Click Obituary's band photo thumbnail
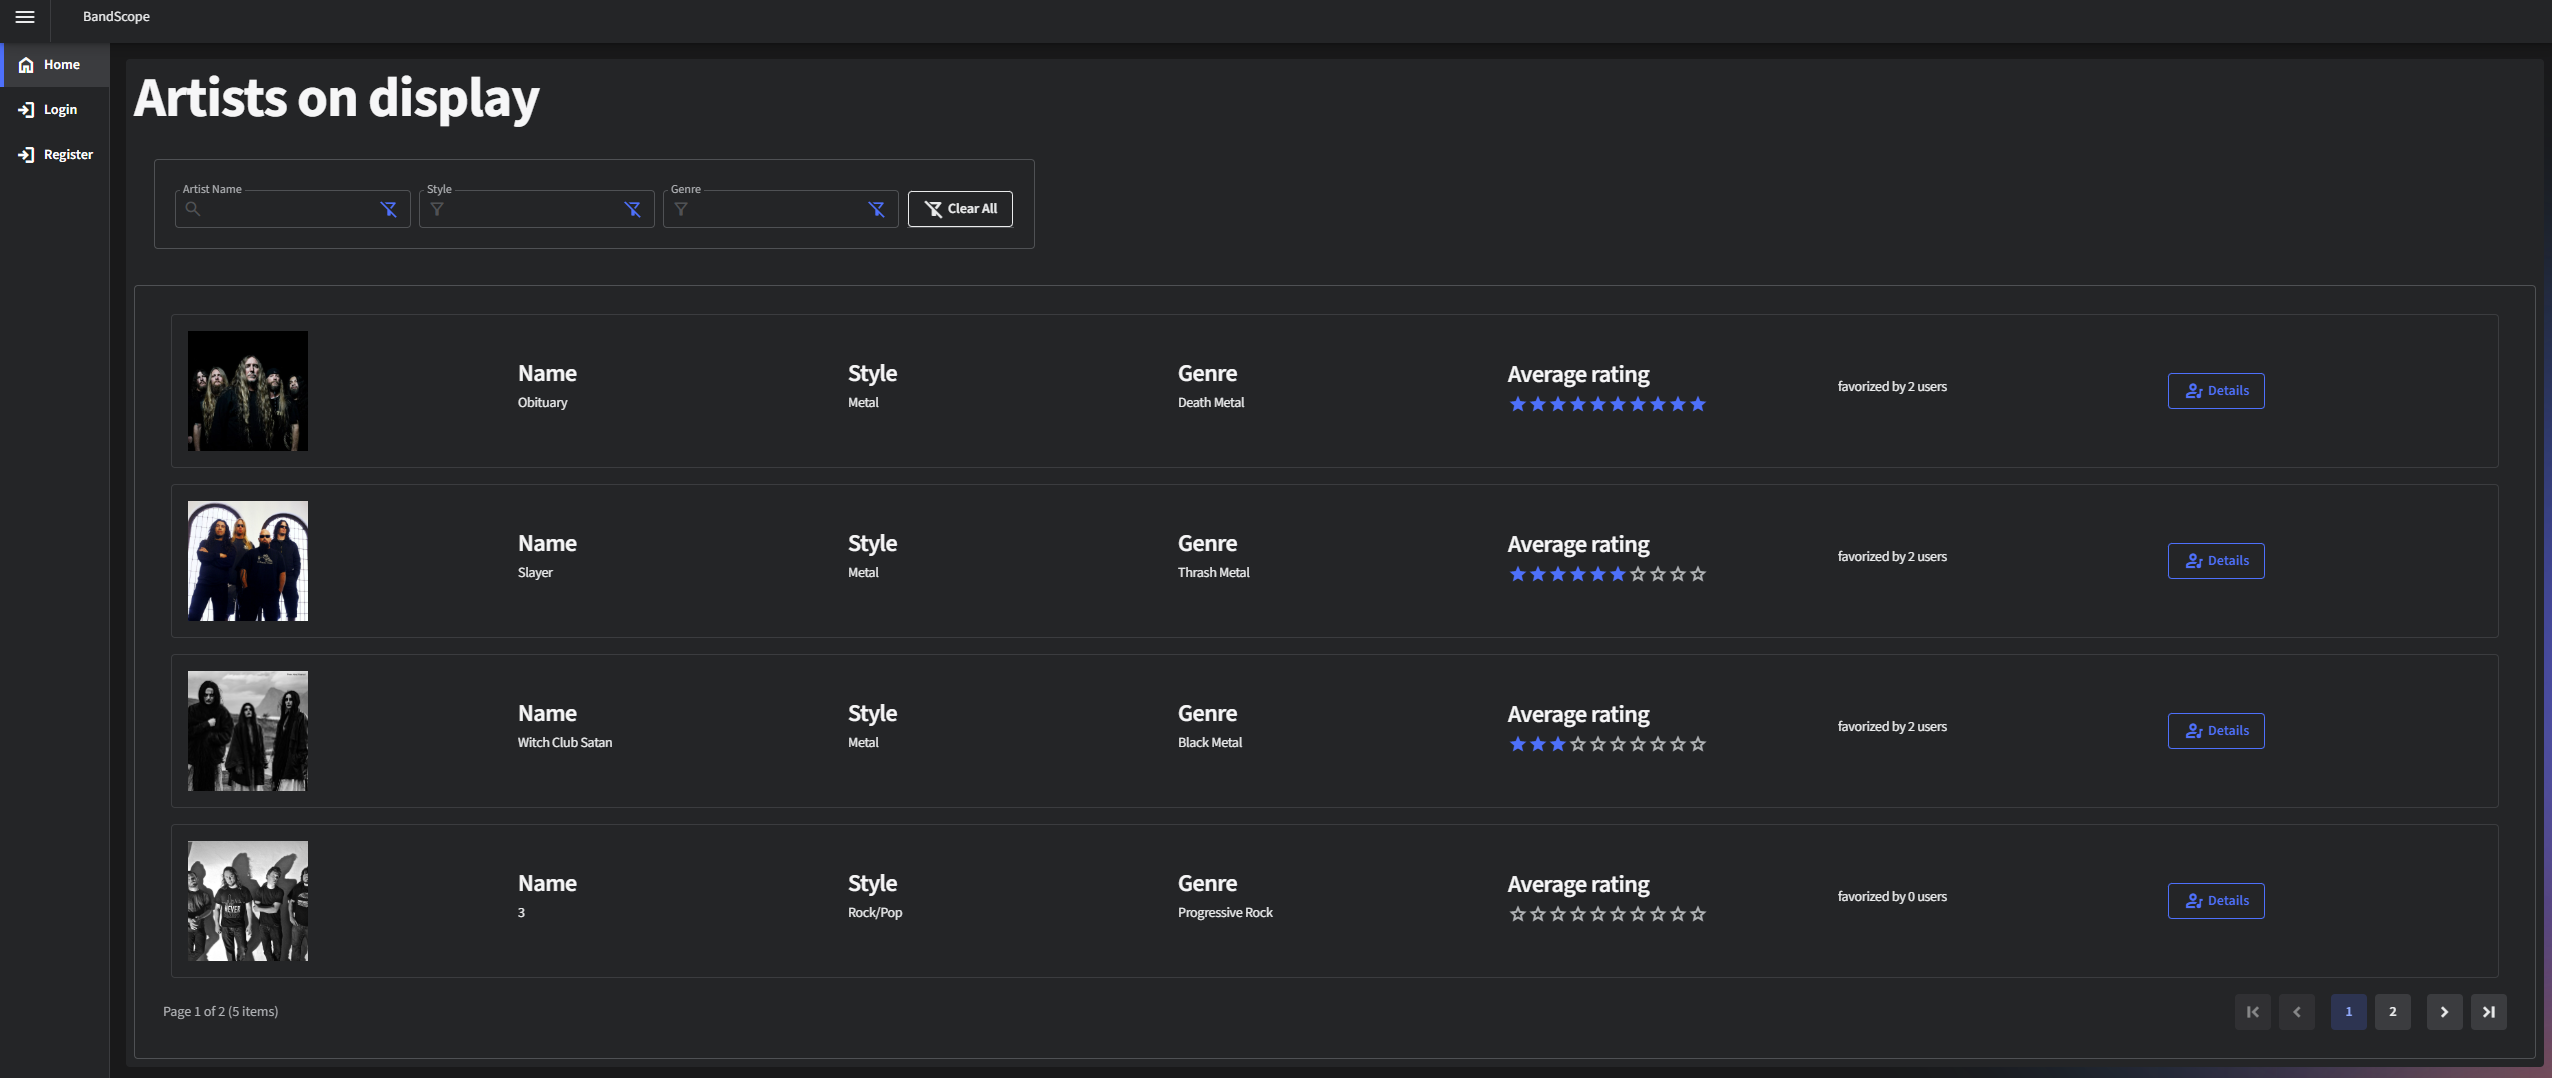2552x1078 pixels. coord(247,390)
